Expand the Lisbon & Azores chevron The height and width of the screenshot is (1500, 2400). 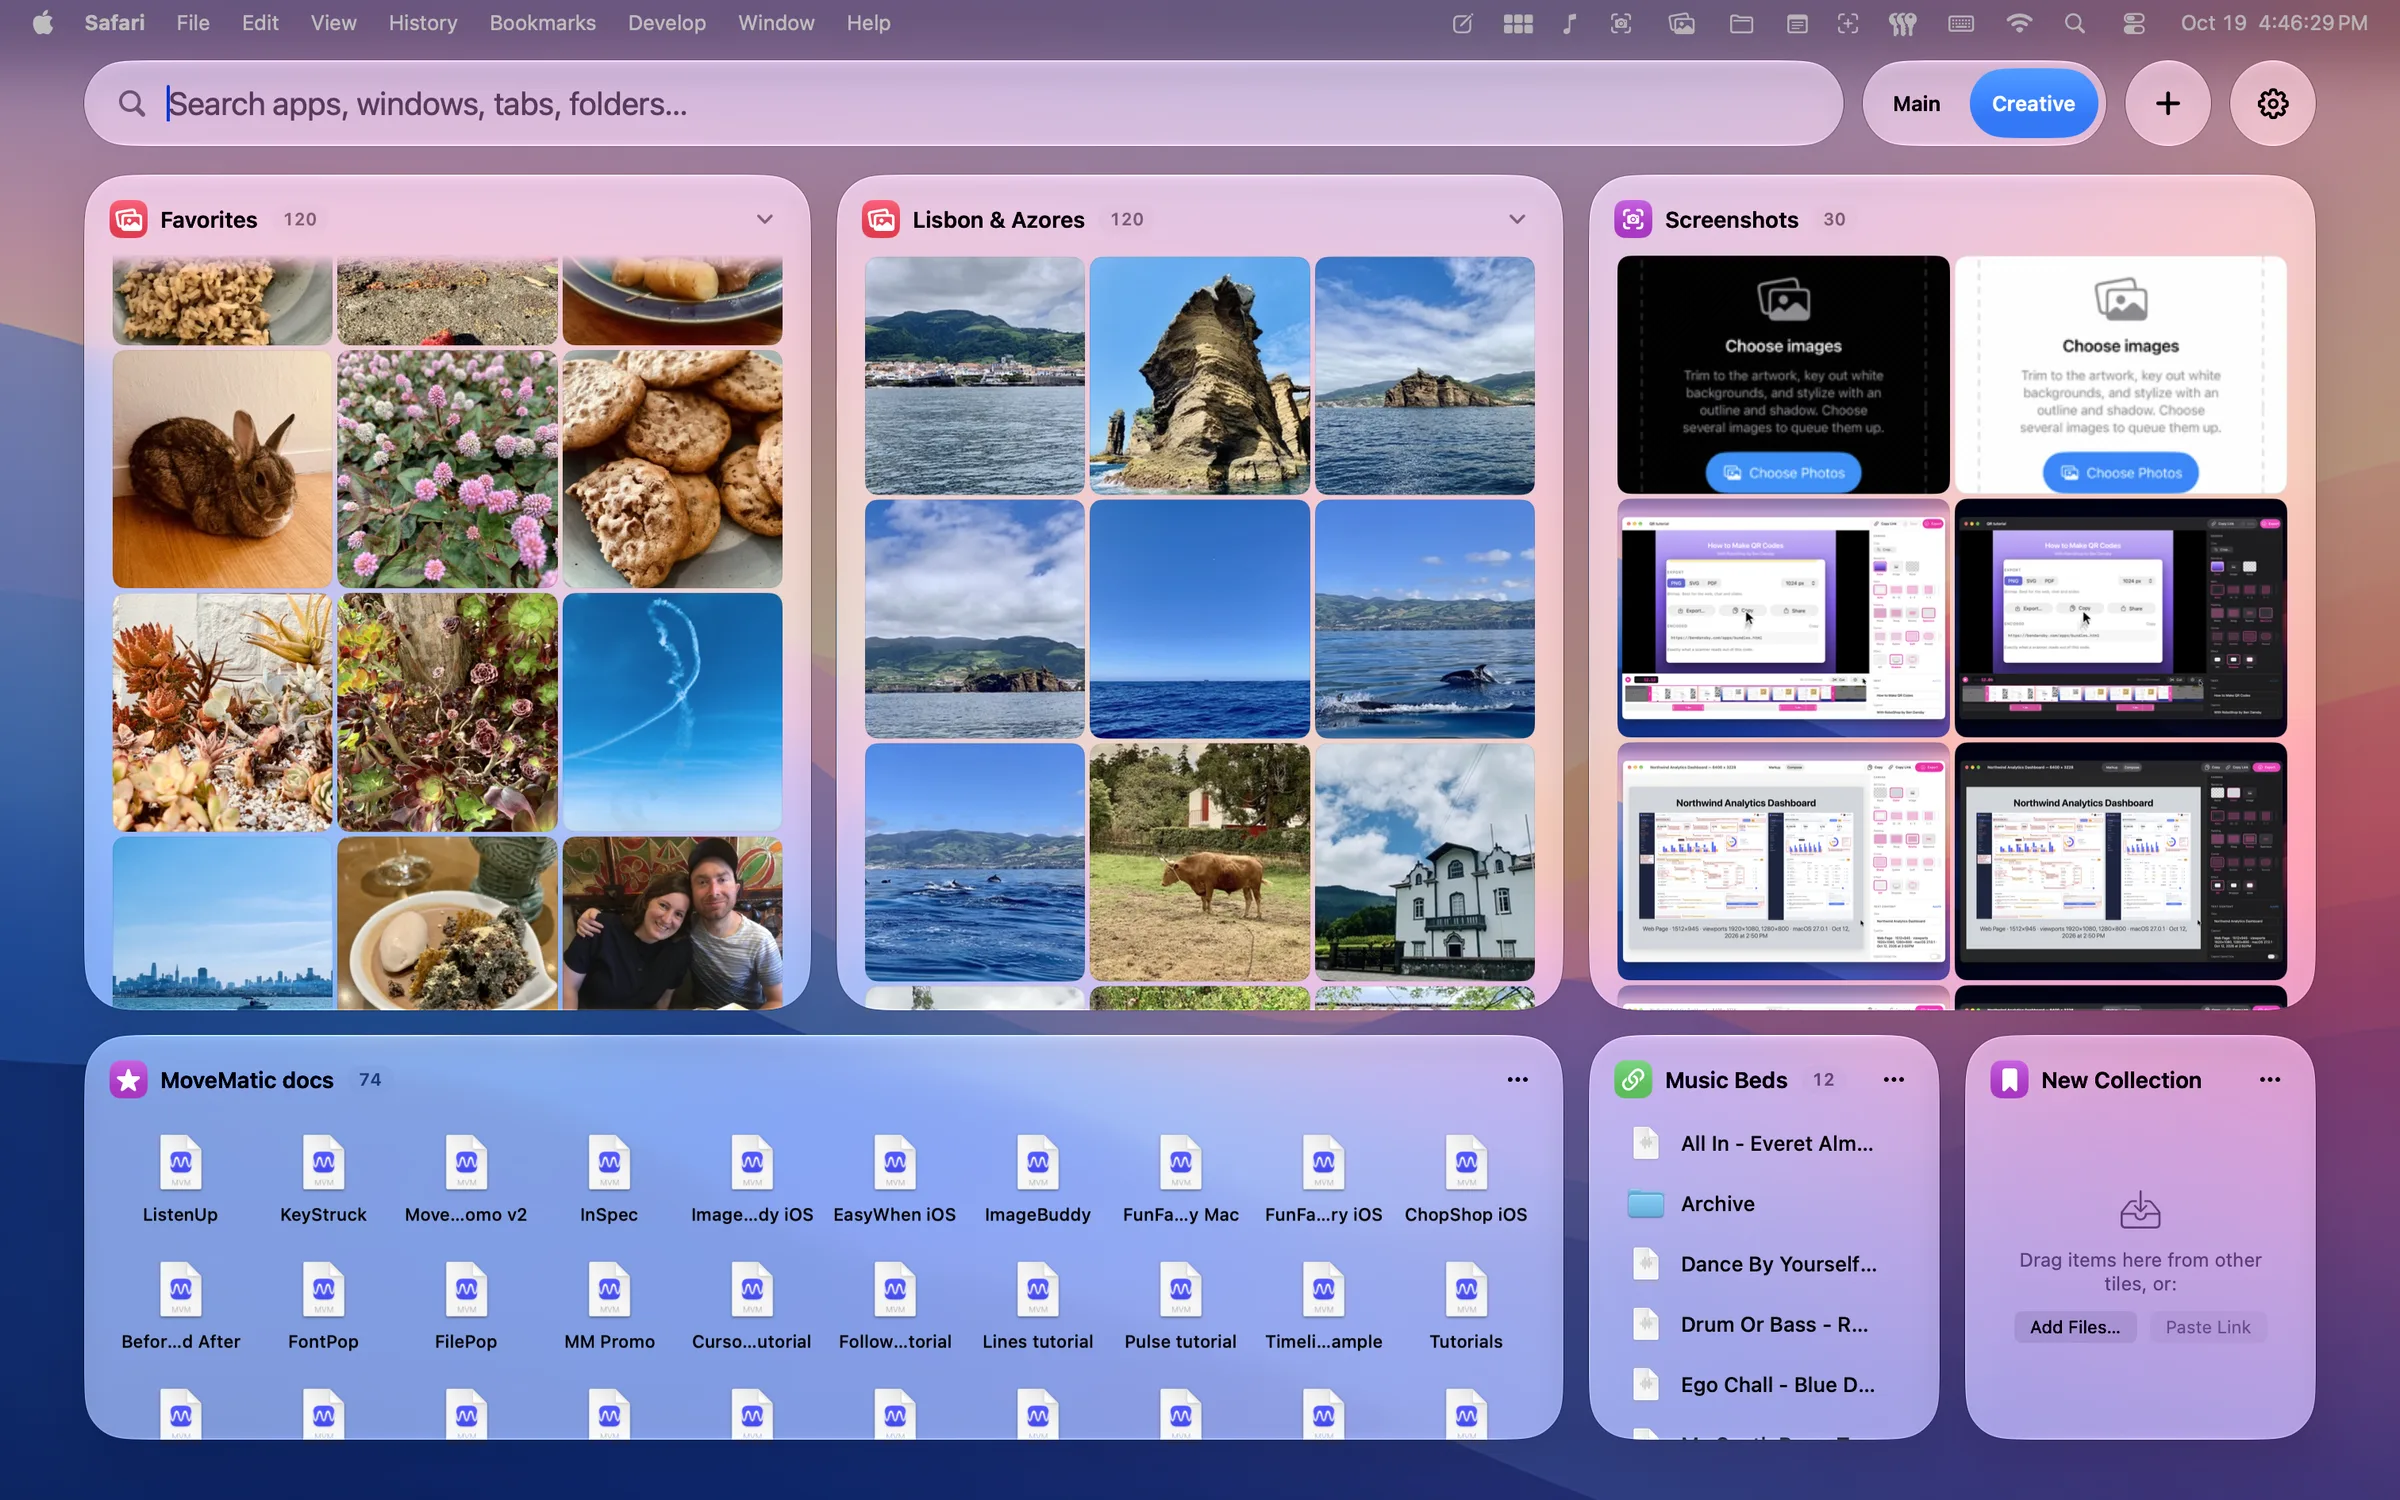pos(1517,219)
